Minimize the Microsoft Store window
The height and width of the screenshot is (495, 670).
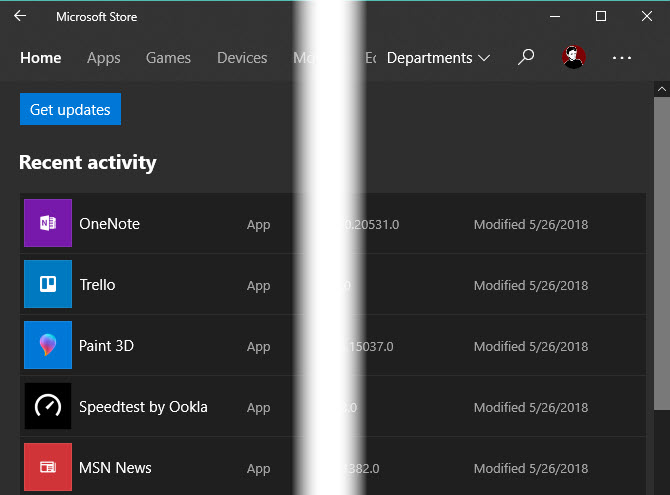pos(555,16)
